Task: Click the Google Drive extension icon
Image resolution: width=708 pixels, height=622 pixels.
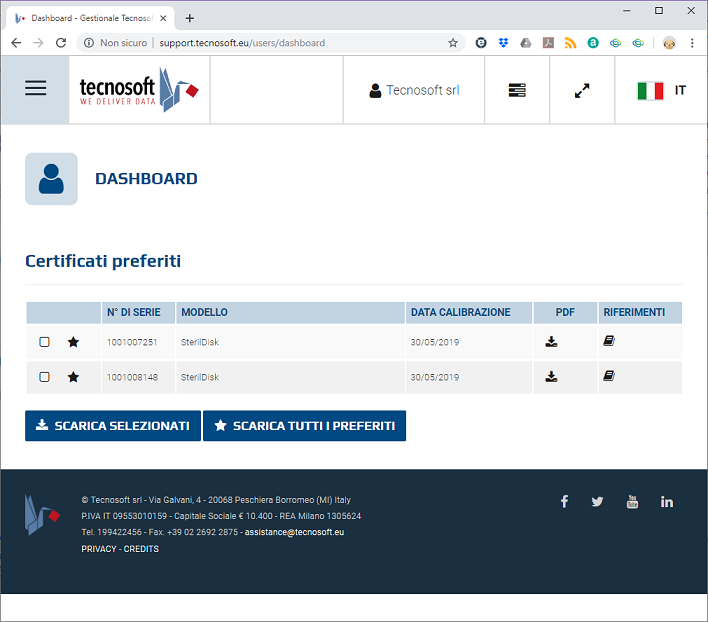Action: click(x=526, y=43)
